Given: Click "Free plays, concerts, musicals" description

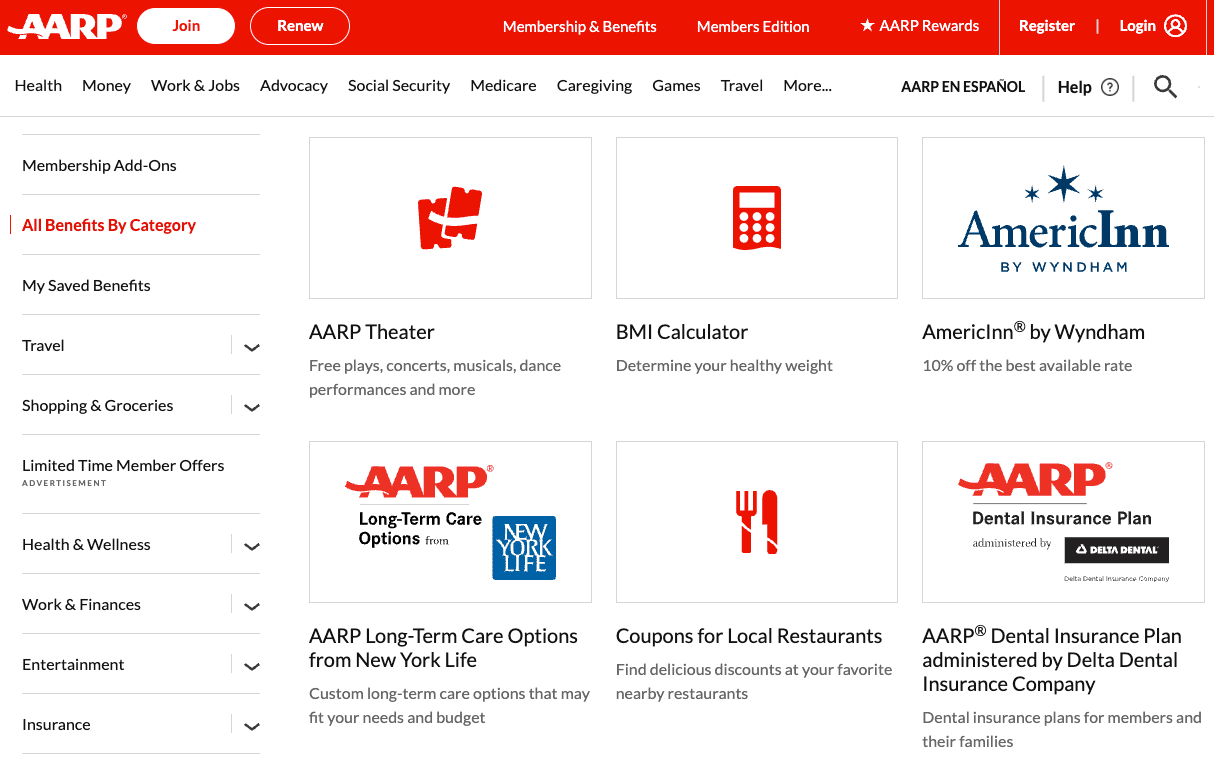Looking at the screenshot, I should click(x=435, y=378).
